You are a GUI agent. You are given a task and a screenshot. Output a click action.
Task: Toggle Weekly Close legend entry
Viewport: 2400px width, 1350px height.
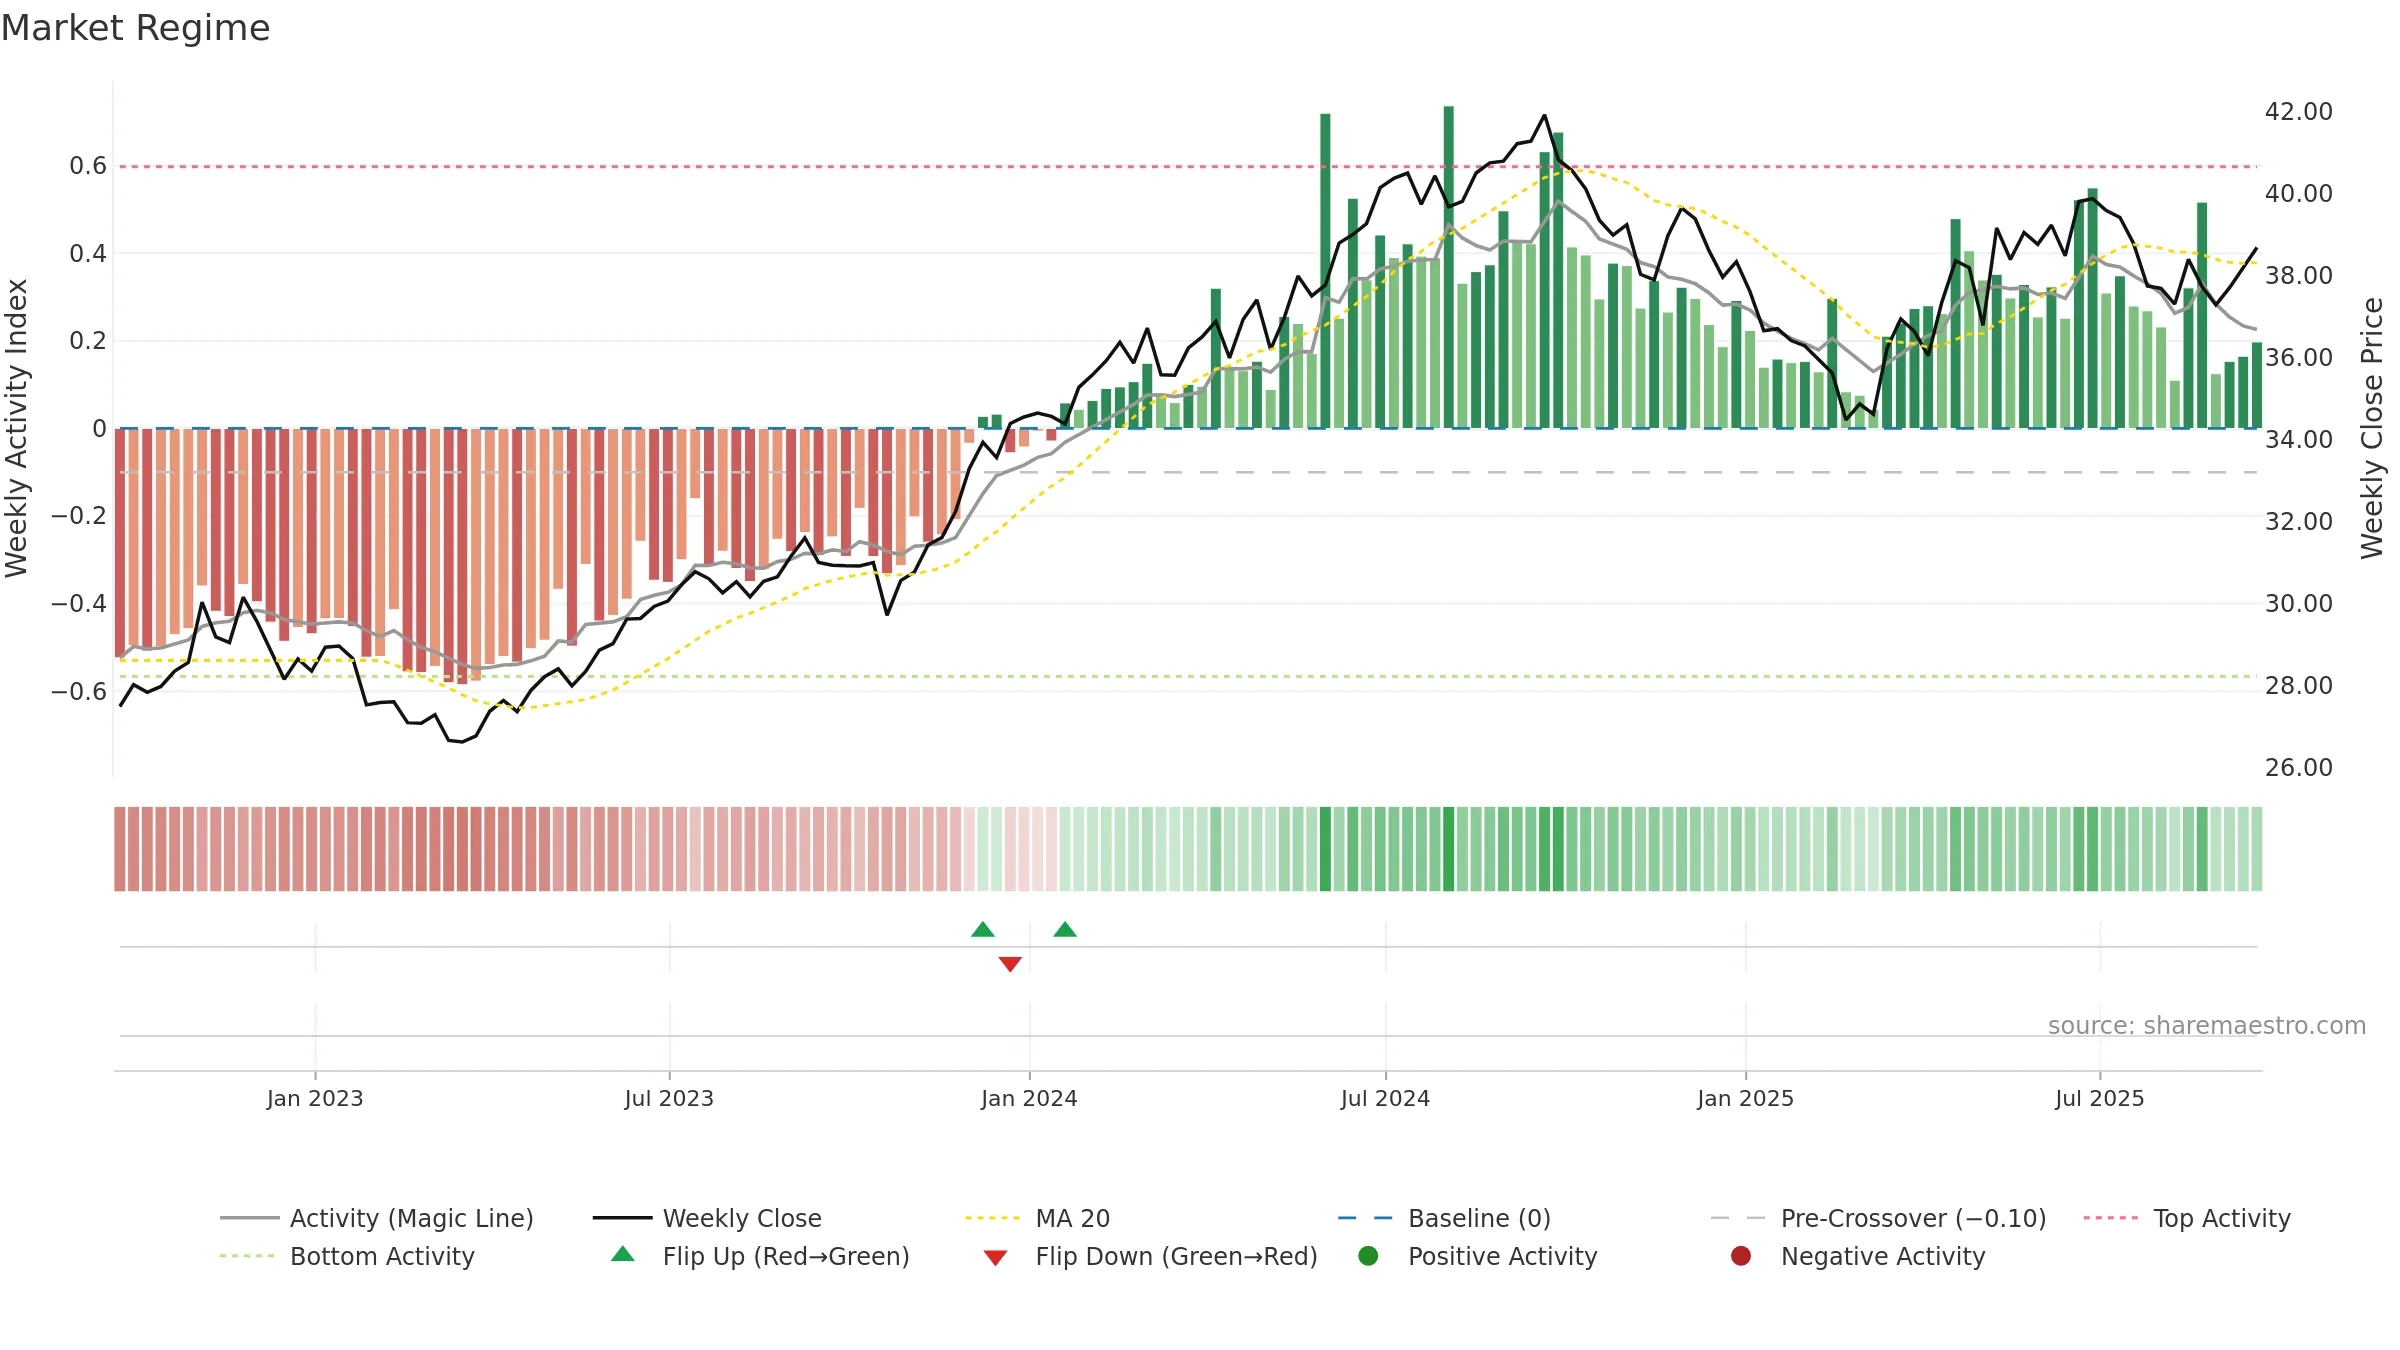707,1218
